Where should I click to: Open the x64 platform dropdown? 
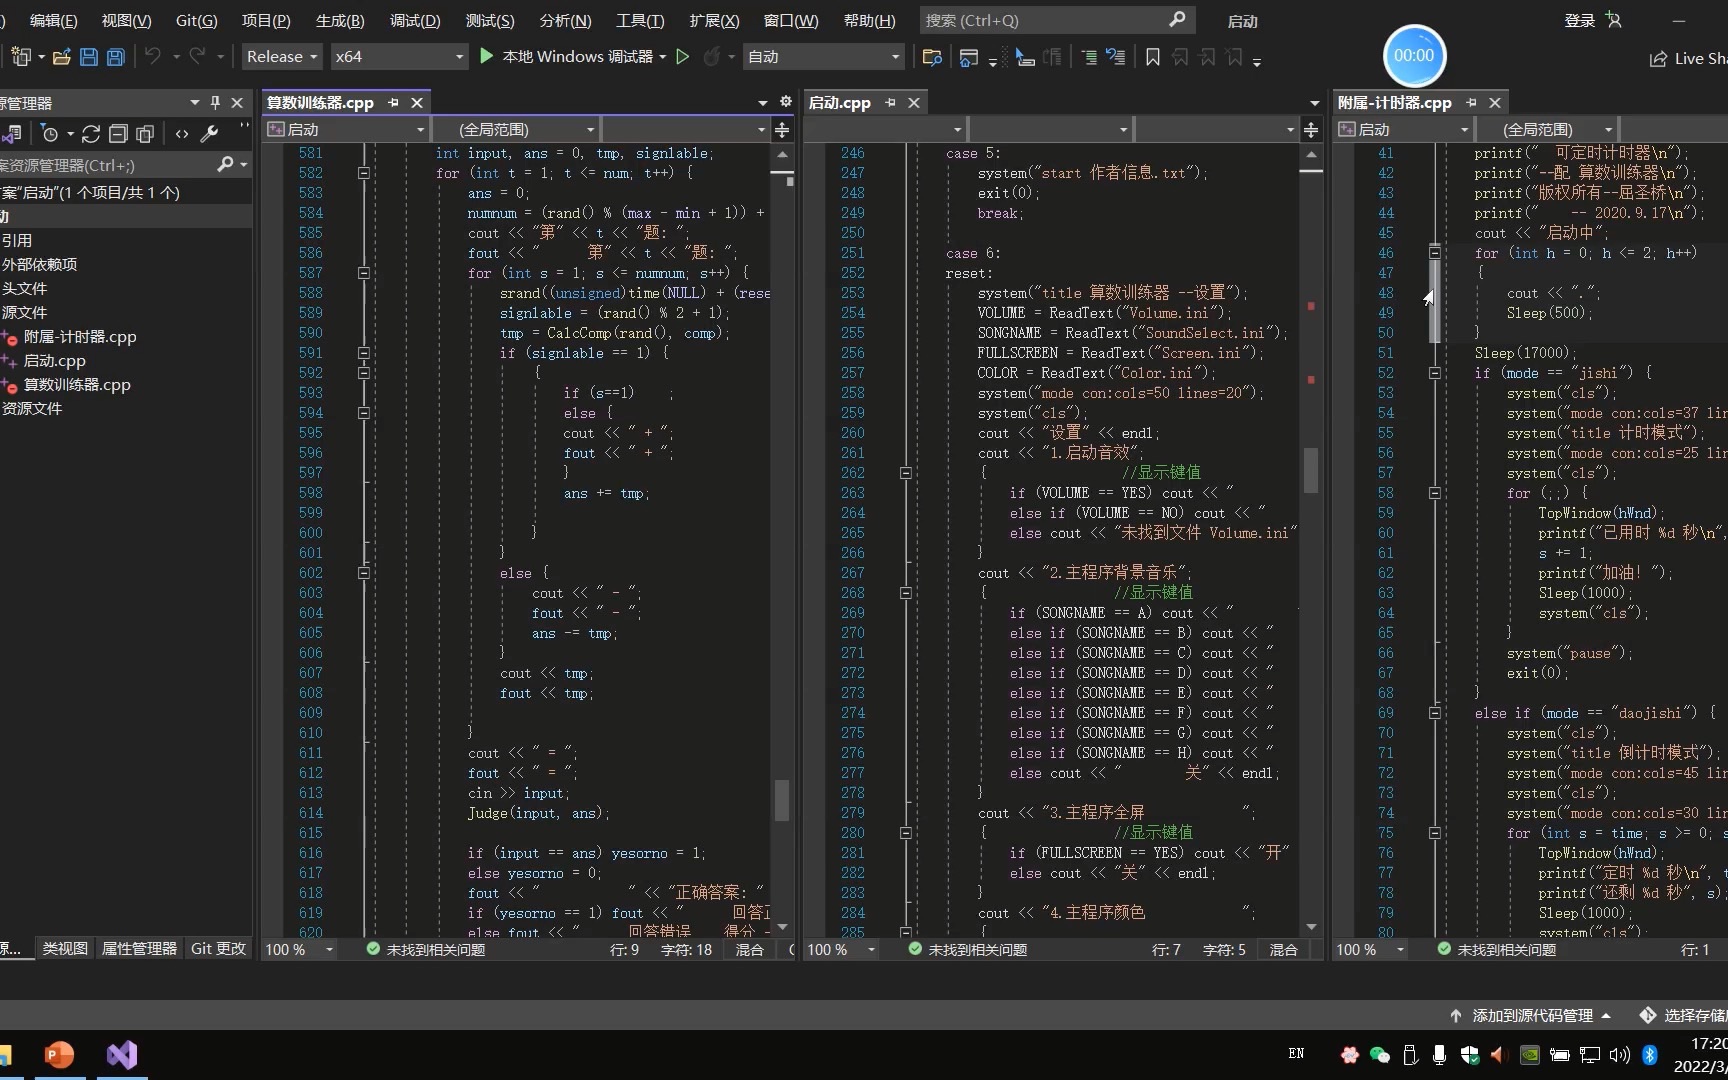[398, 57]
